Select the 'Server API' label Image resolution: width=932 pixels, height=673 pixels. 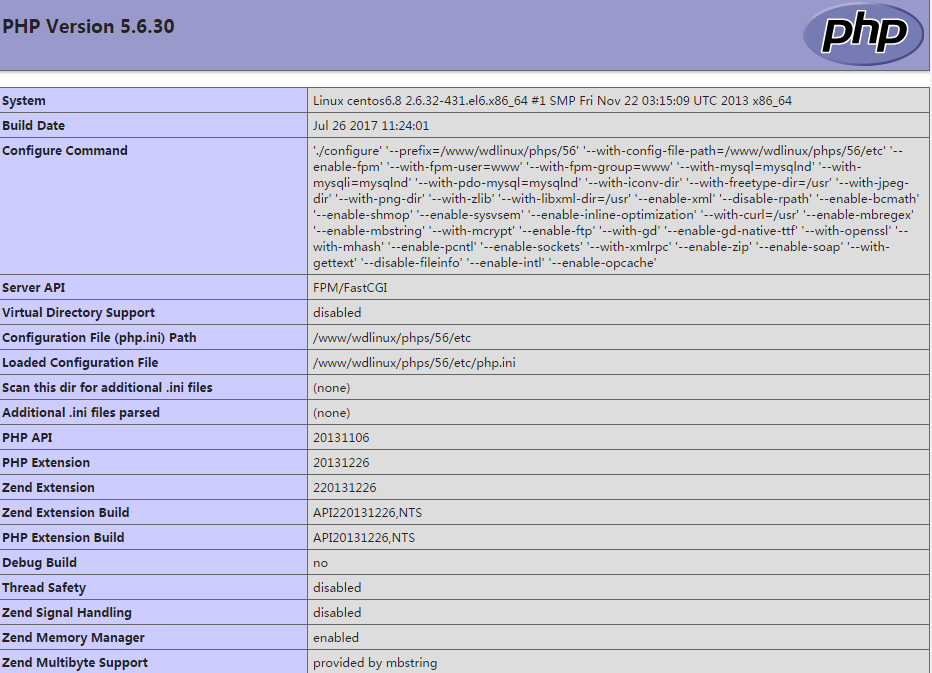point(34,288)
